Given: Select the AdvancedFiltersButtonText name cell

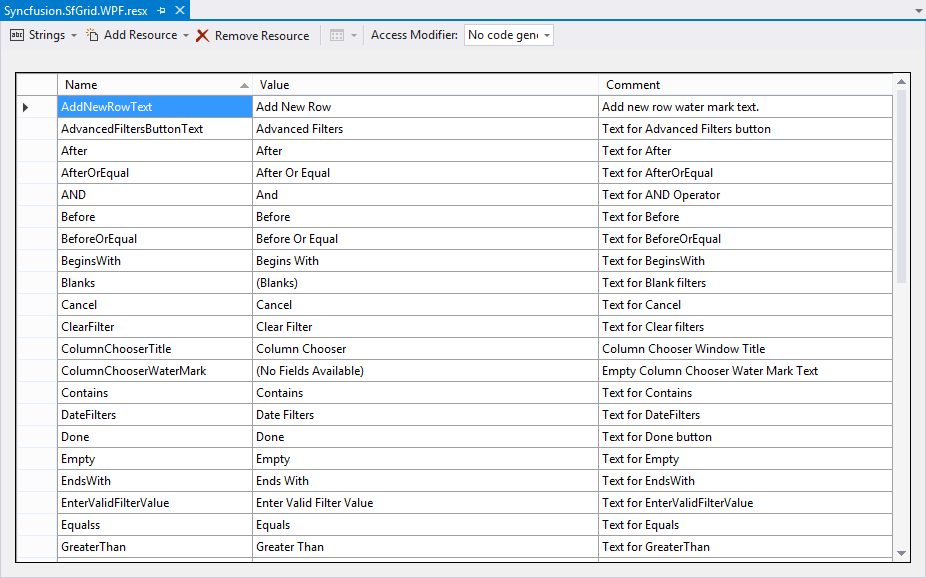Looking at the screenshot, I should coord(155,129).
